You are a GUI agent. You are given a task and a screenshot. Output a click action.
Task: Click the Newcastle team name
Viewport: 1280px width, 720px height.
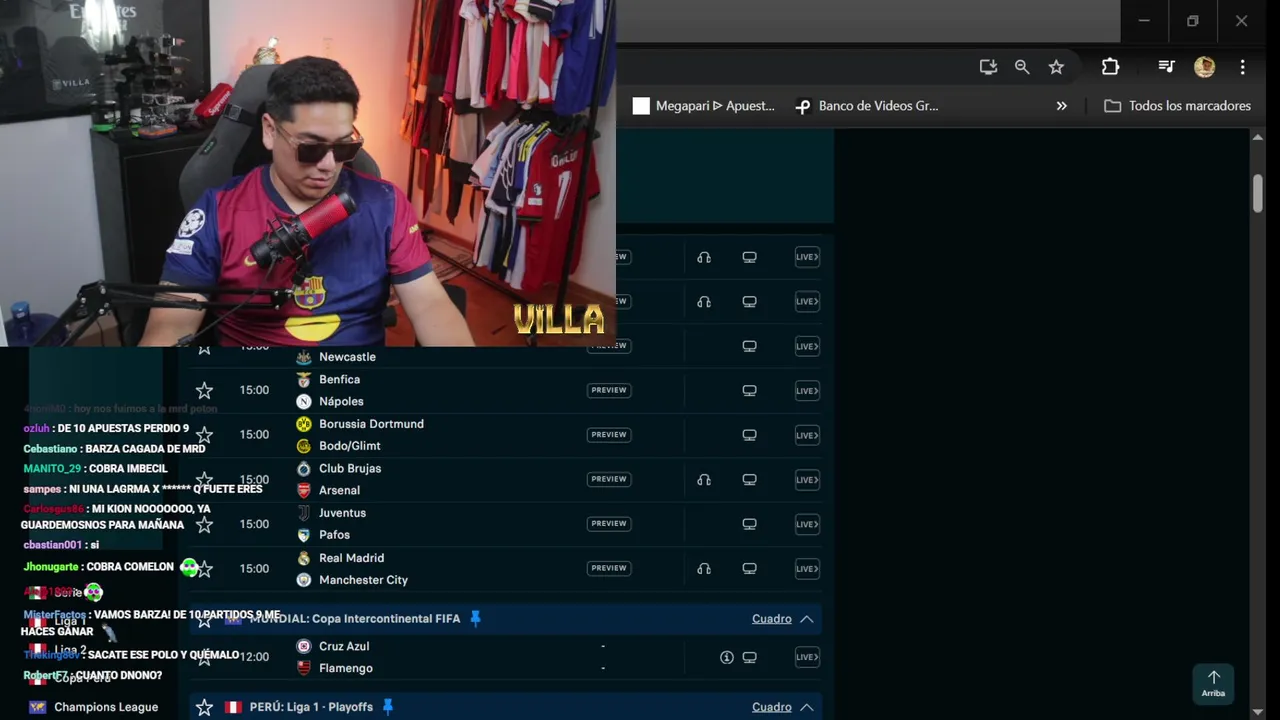pyautogui.click(x=347, y=357)
